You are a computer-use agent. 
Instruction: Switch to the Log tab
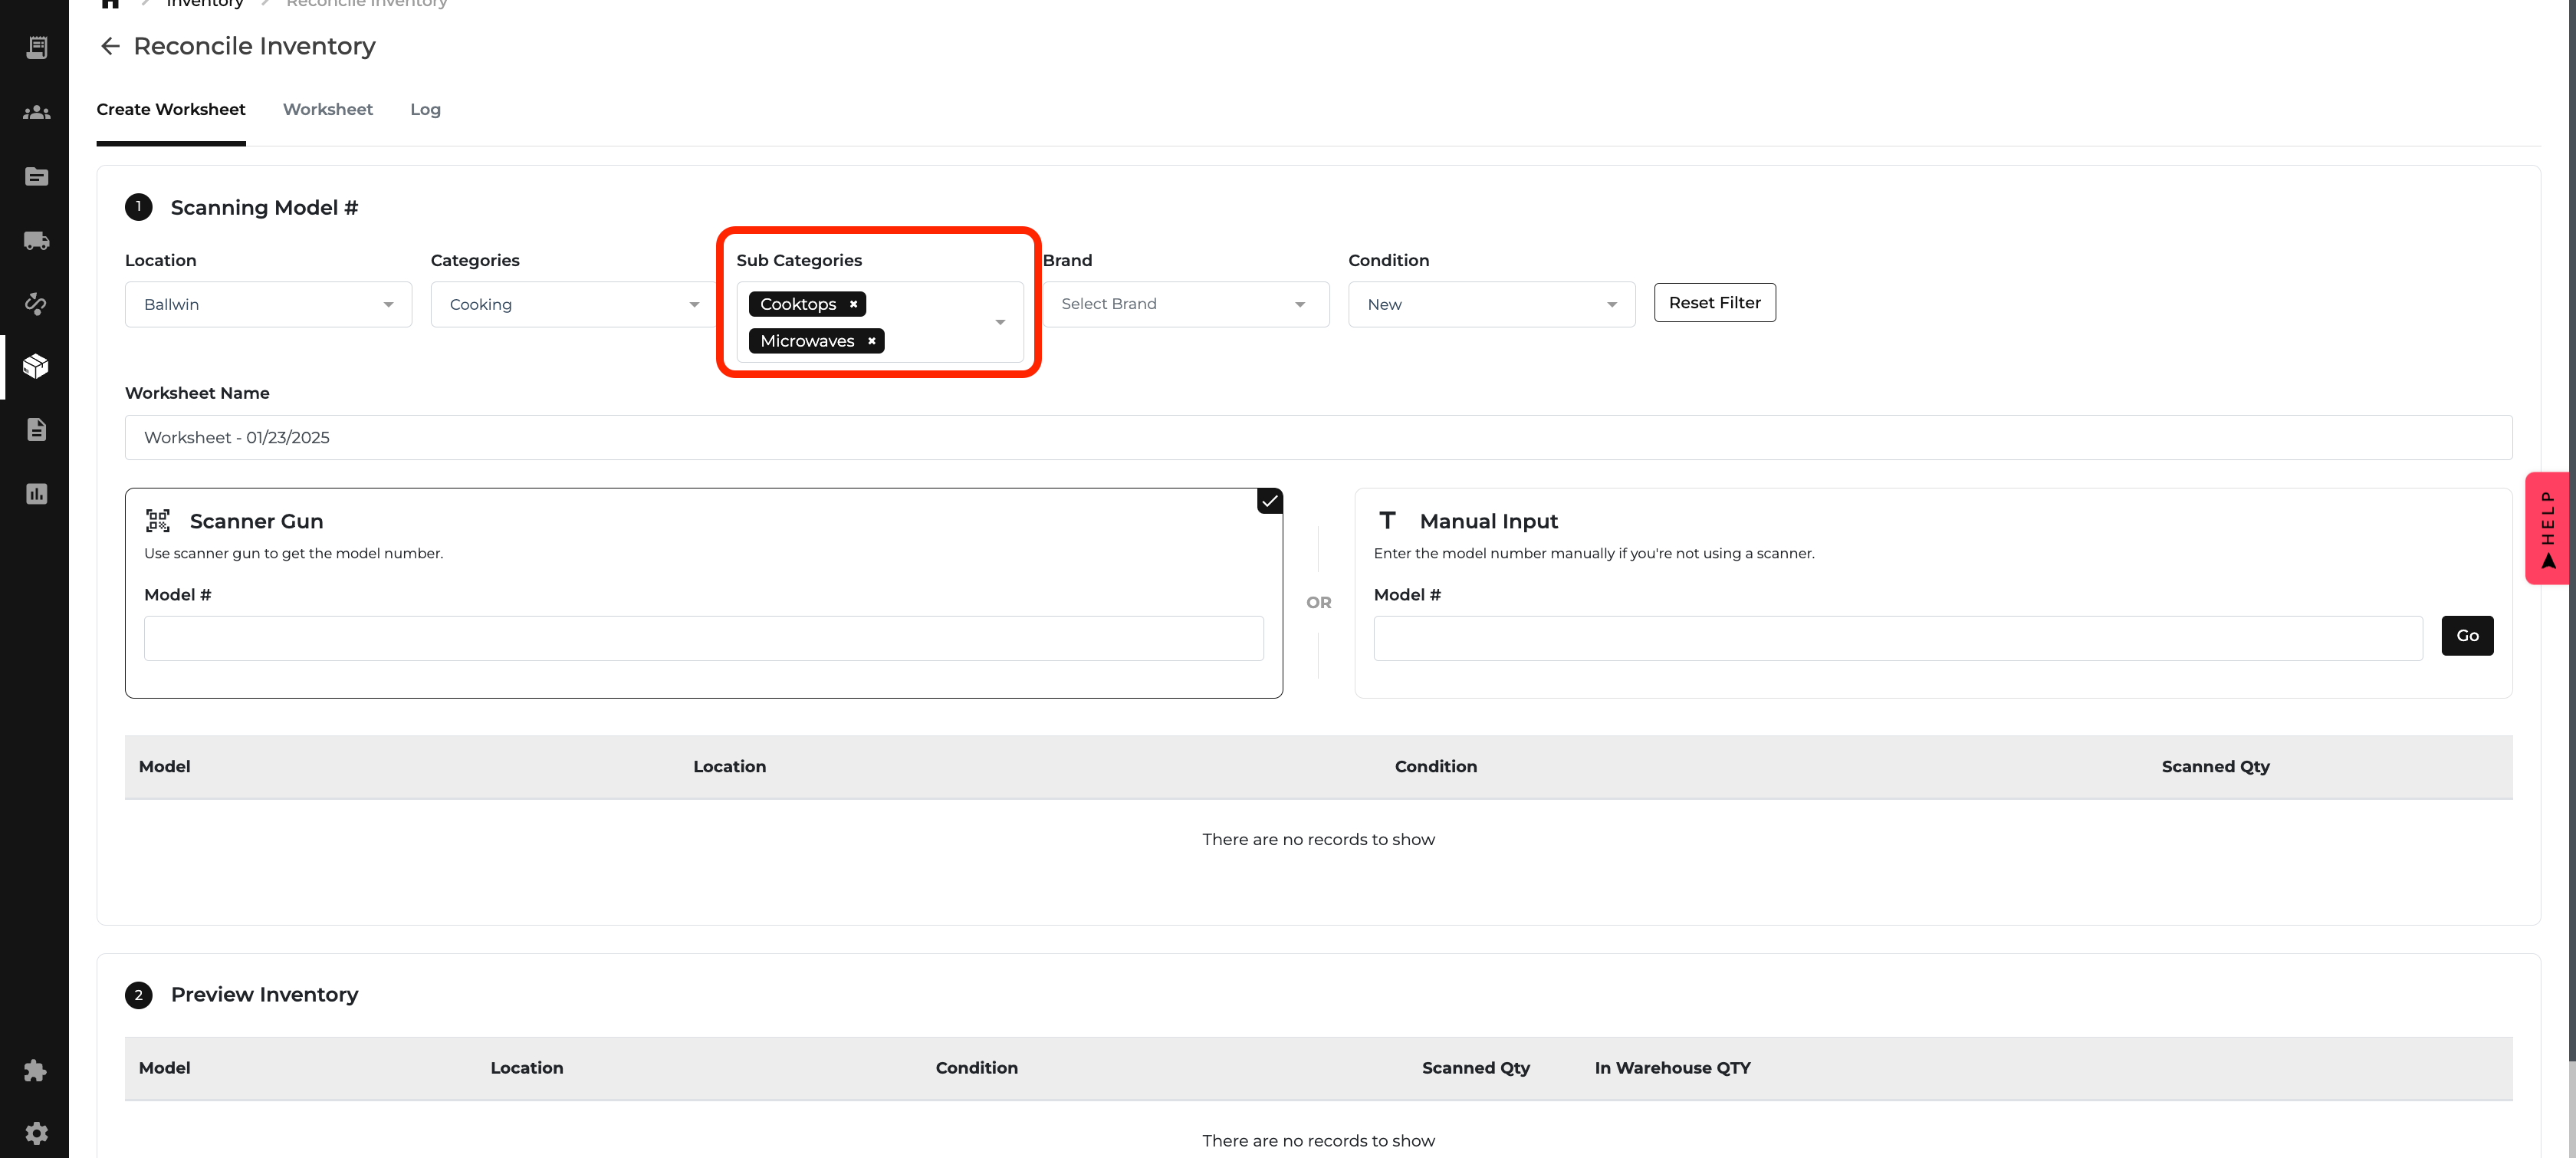[425, 109]
